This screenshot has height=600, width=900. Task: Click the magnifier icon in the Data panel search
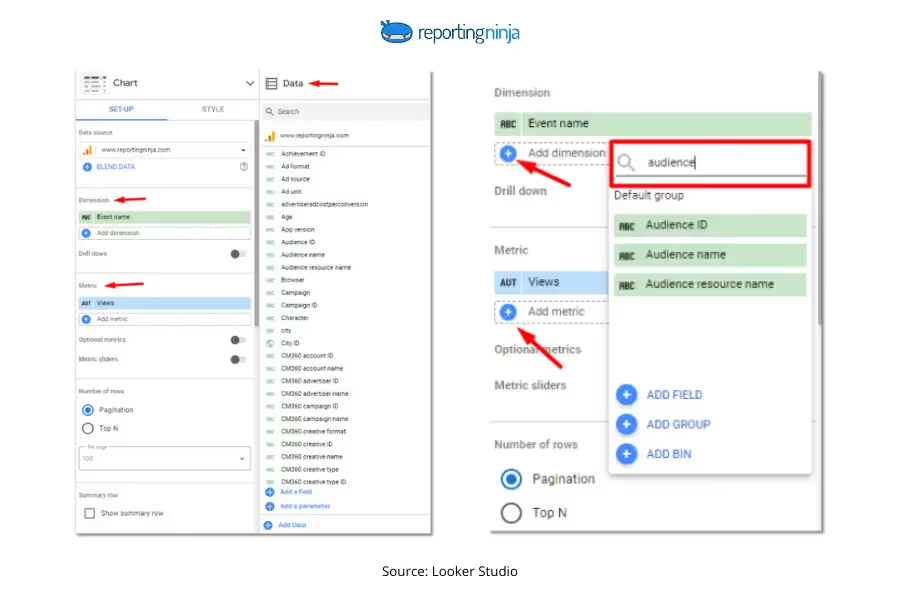pyautogui.click(x=269, y=111)
